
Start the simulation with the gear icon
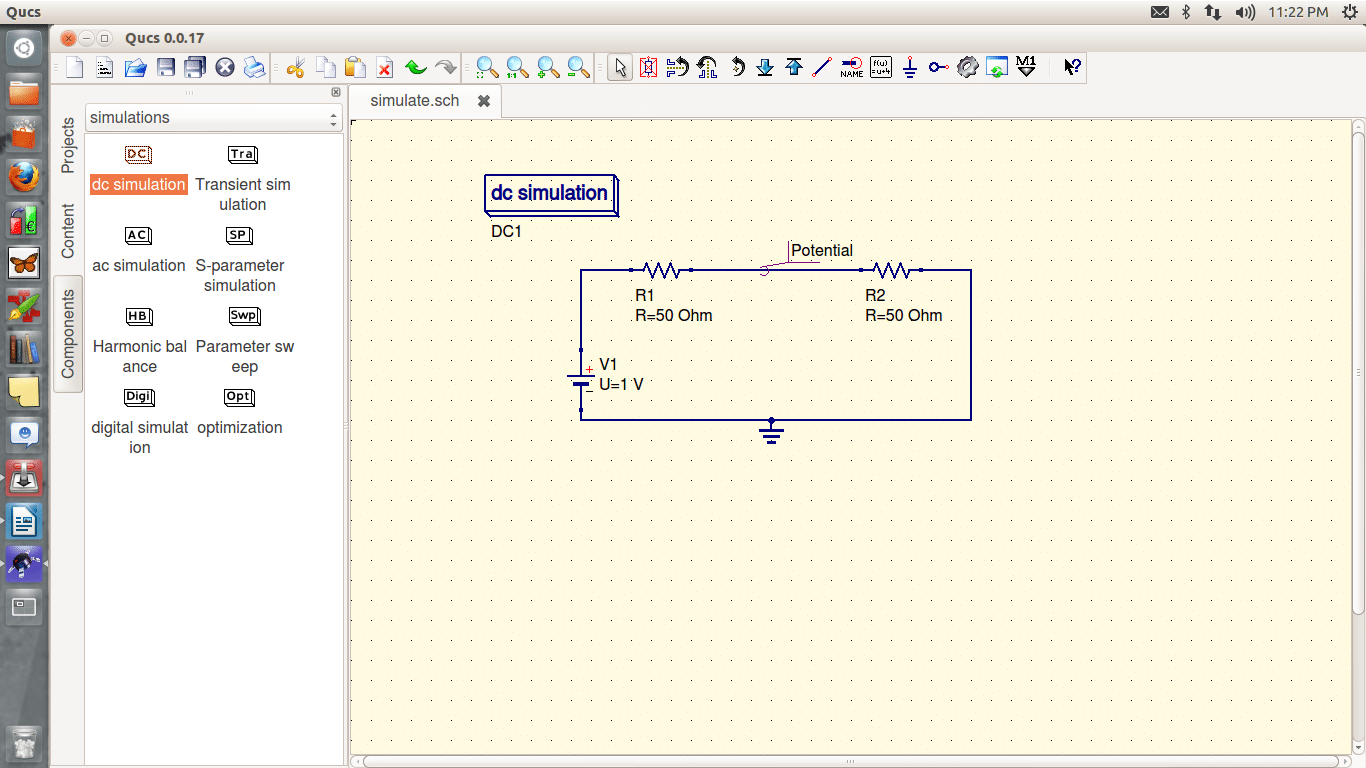(x=966, y=67)
